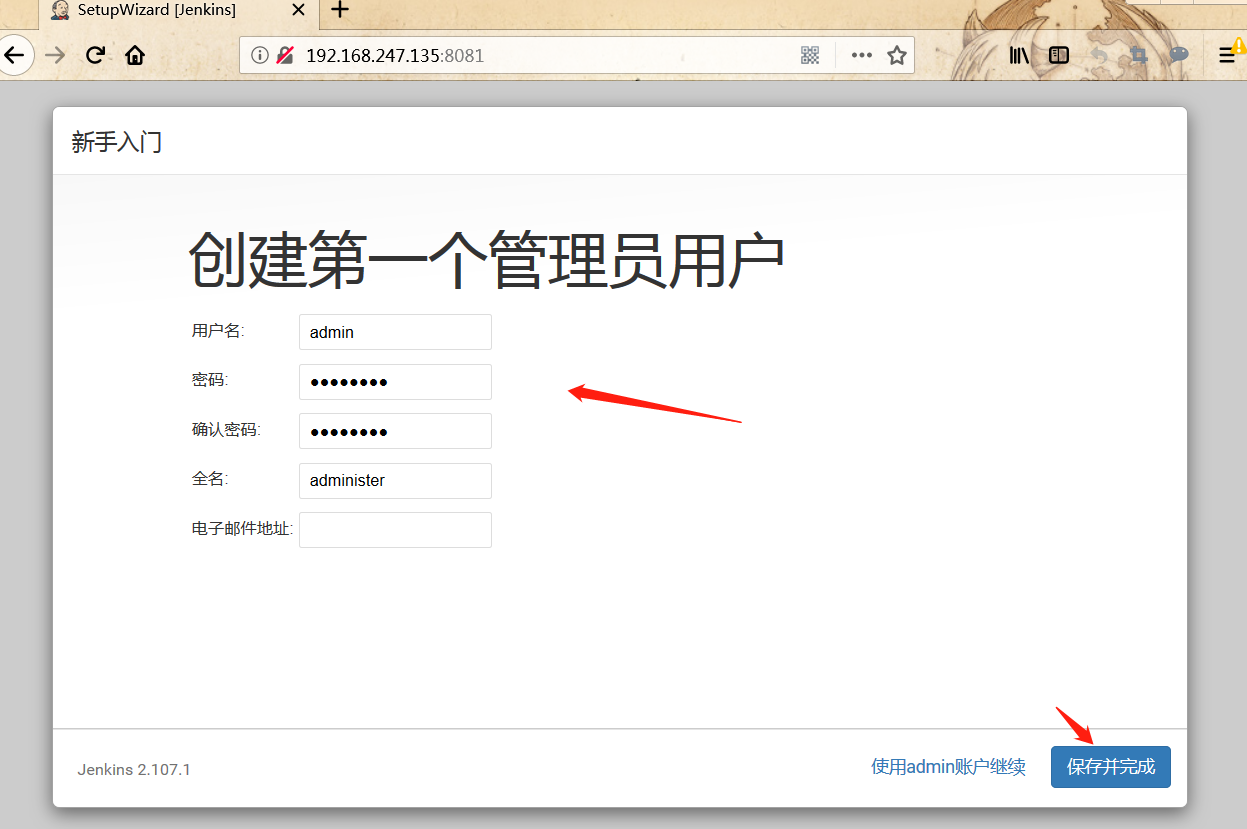1247x829 pixels.
Task: Toggle the sidebar view icon
Action: (1058, 55)
